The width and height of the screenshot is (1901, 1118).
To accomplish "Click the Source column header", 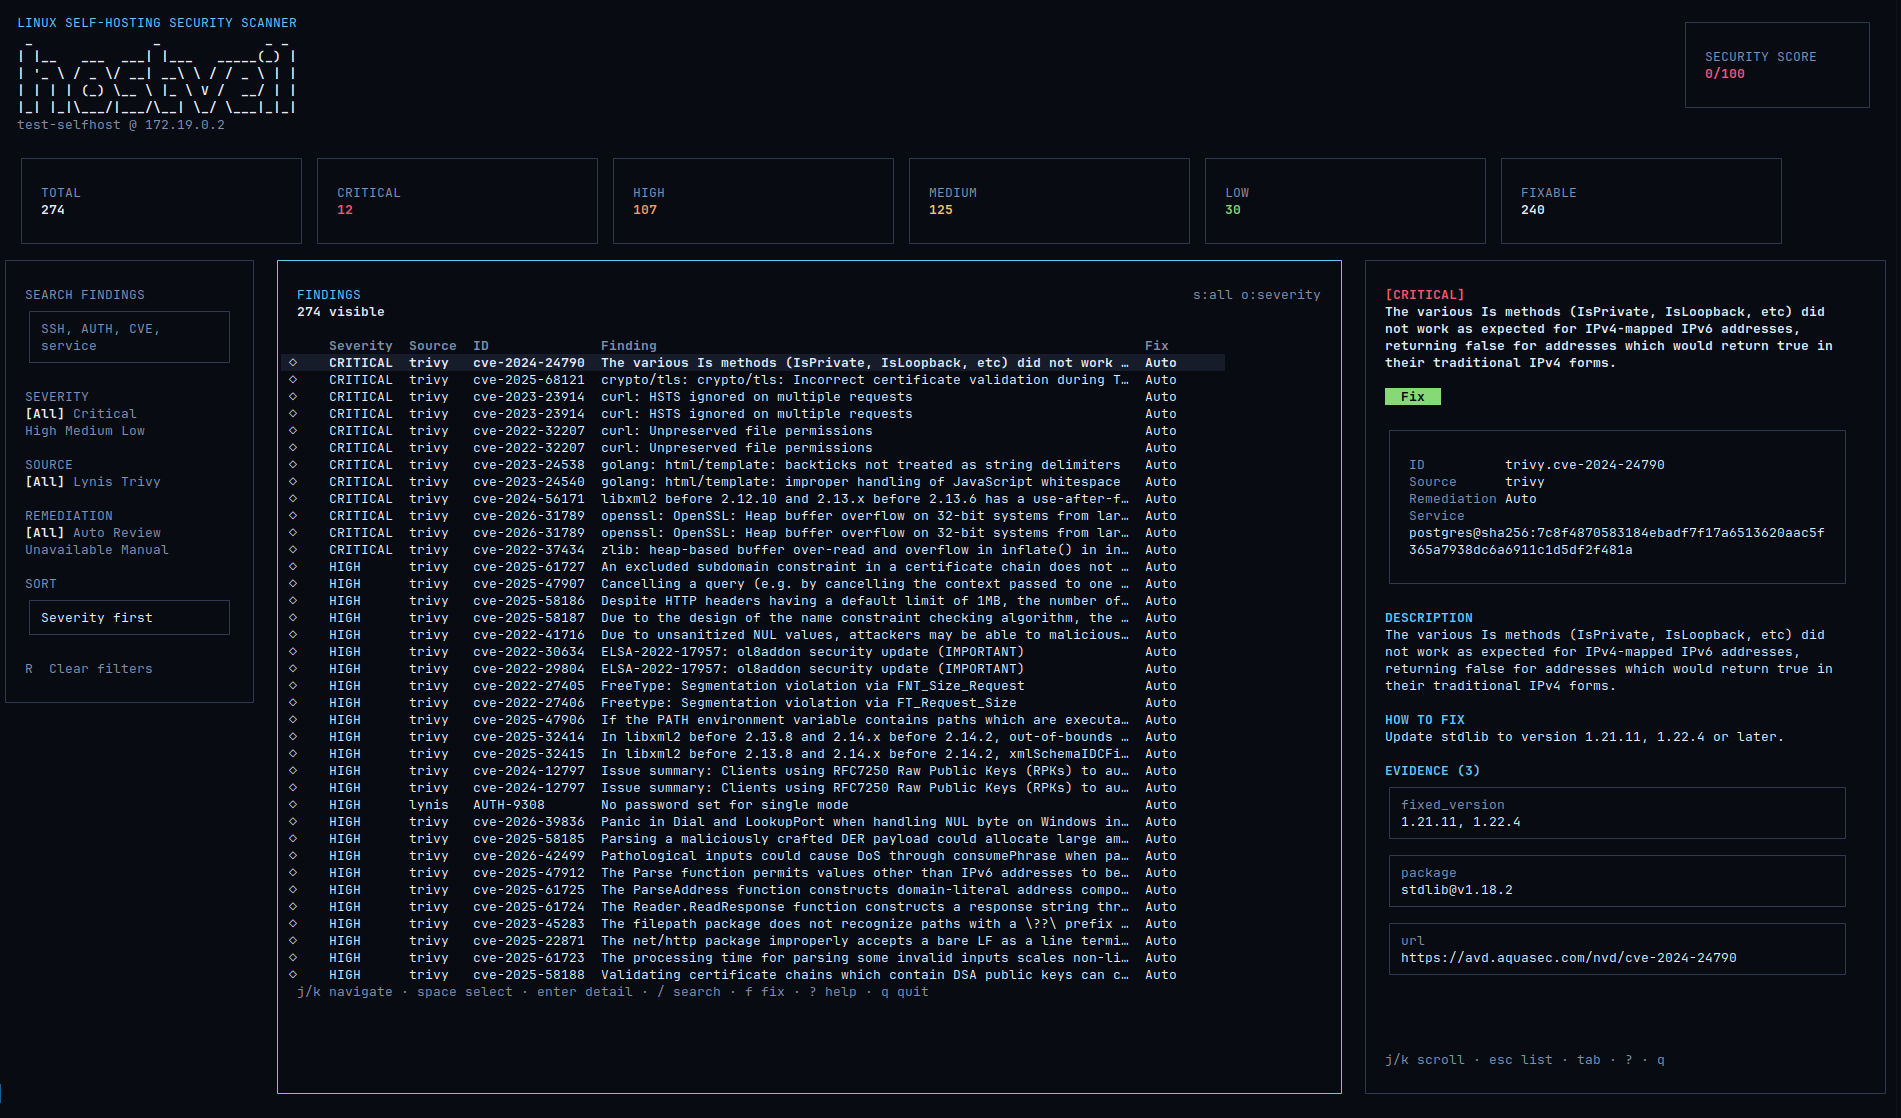I will (433, 346).
